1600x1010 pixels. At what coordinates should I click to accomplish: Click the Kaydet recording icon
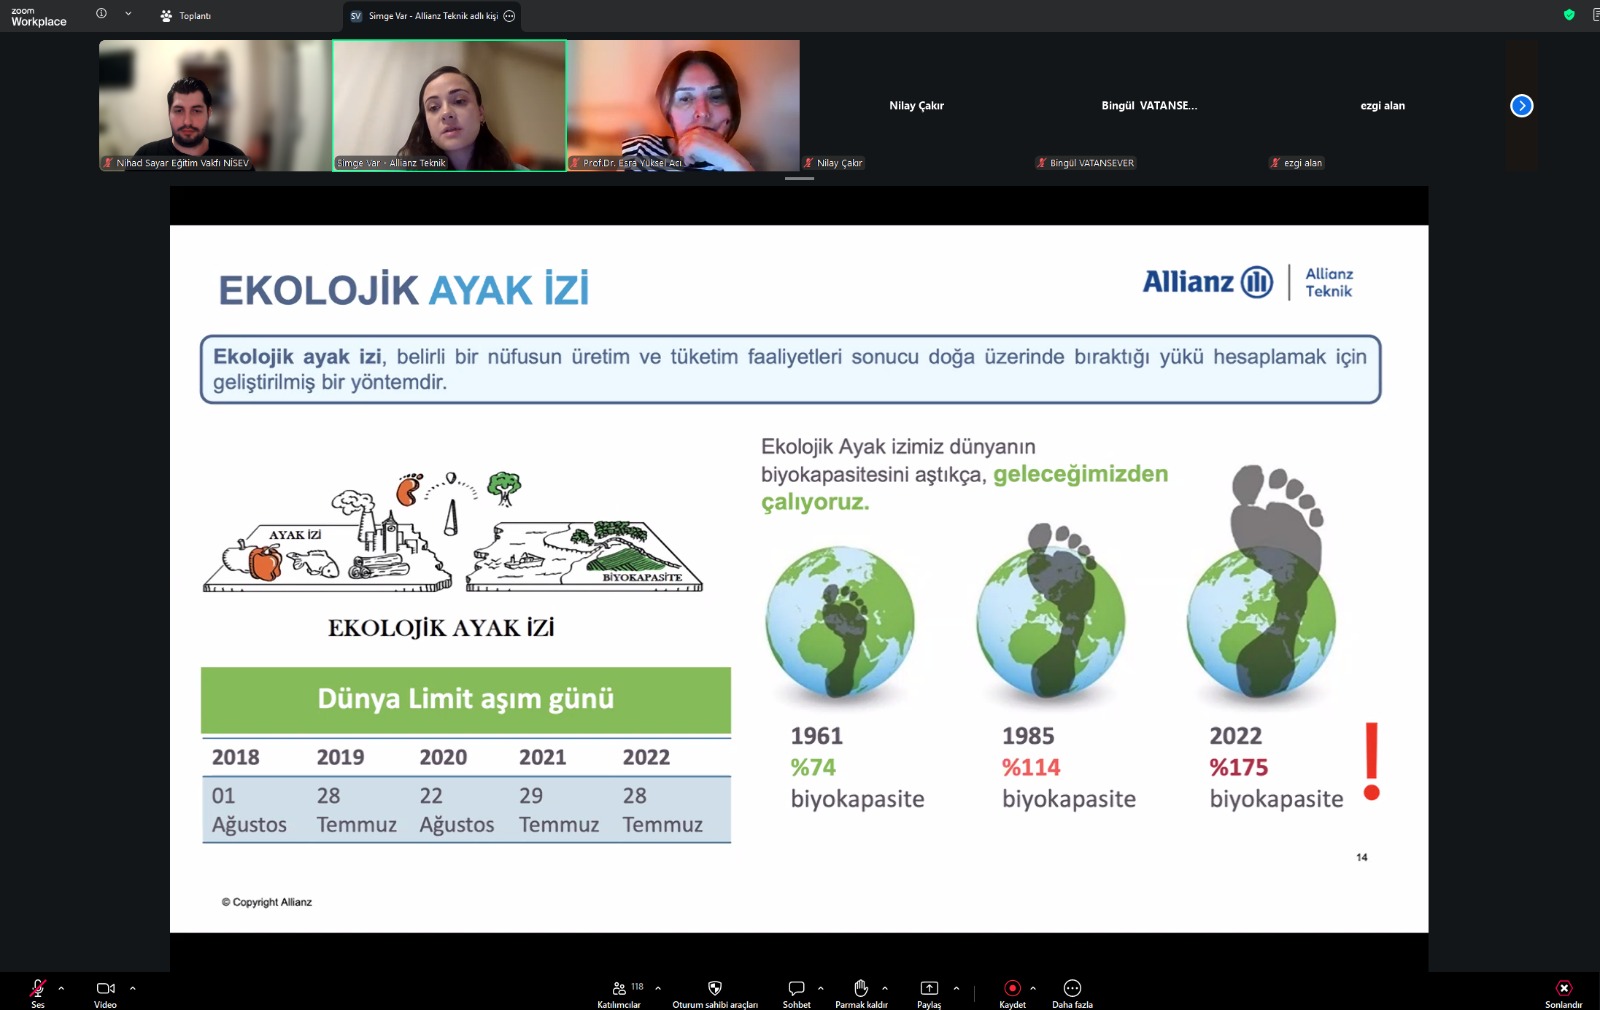pyautogui.click(x=1012, y=988)
